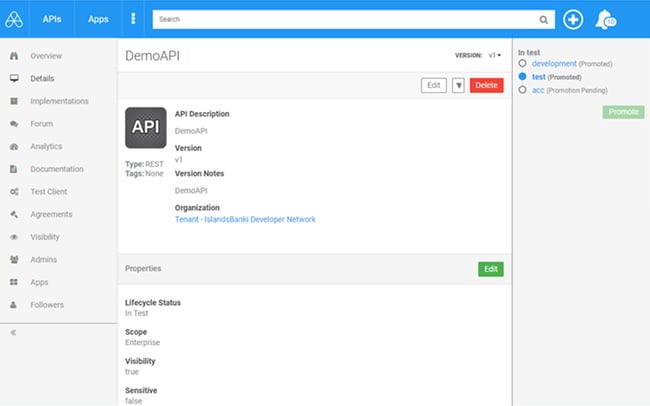The width and height of the screenshot is (650, 406).
Task: Open the Apps menu in top bar
Action: [x=98, y=19]
